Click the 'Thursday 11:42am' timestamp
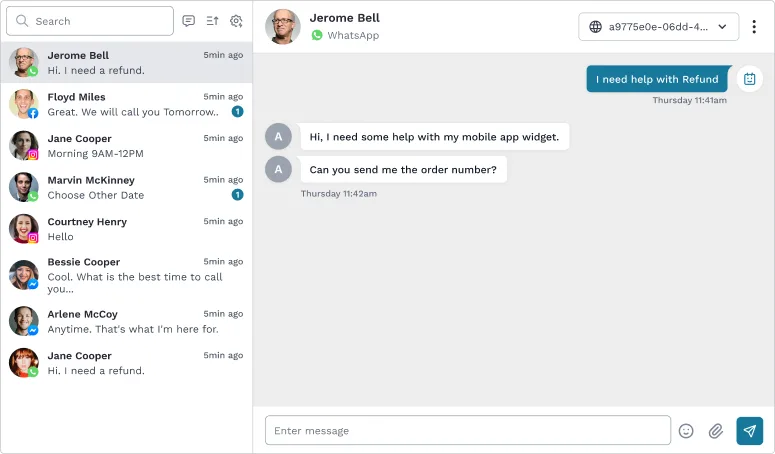The width and height of the screenshot is (775, 454). point(339,194)
